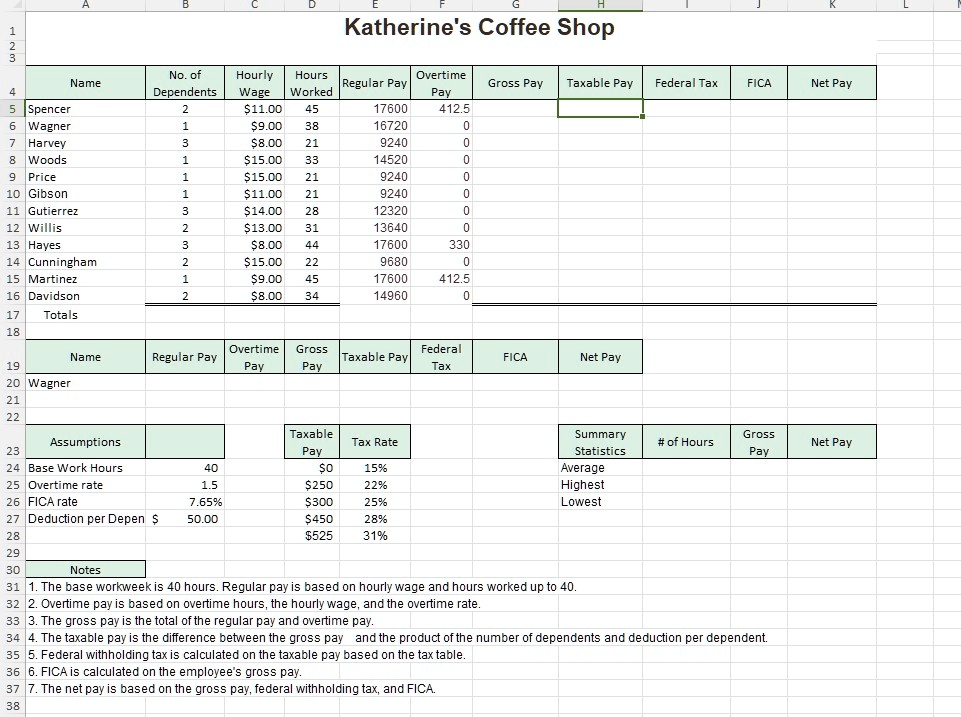
Task: Select the Gross Pay column header cell
Action: [x=515, y=82]
